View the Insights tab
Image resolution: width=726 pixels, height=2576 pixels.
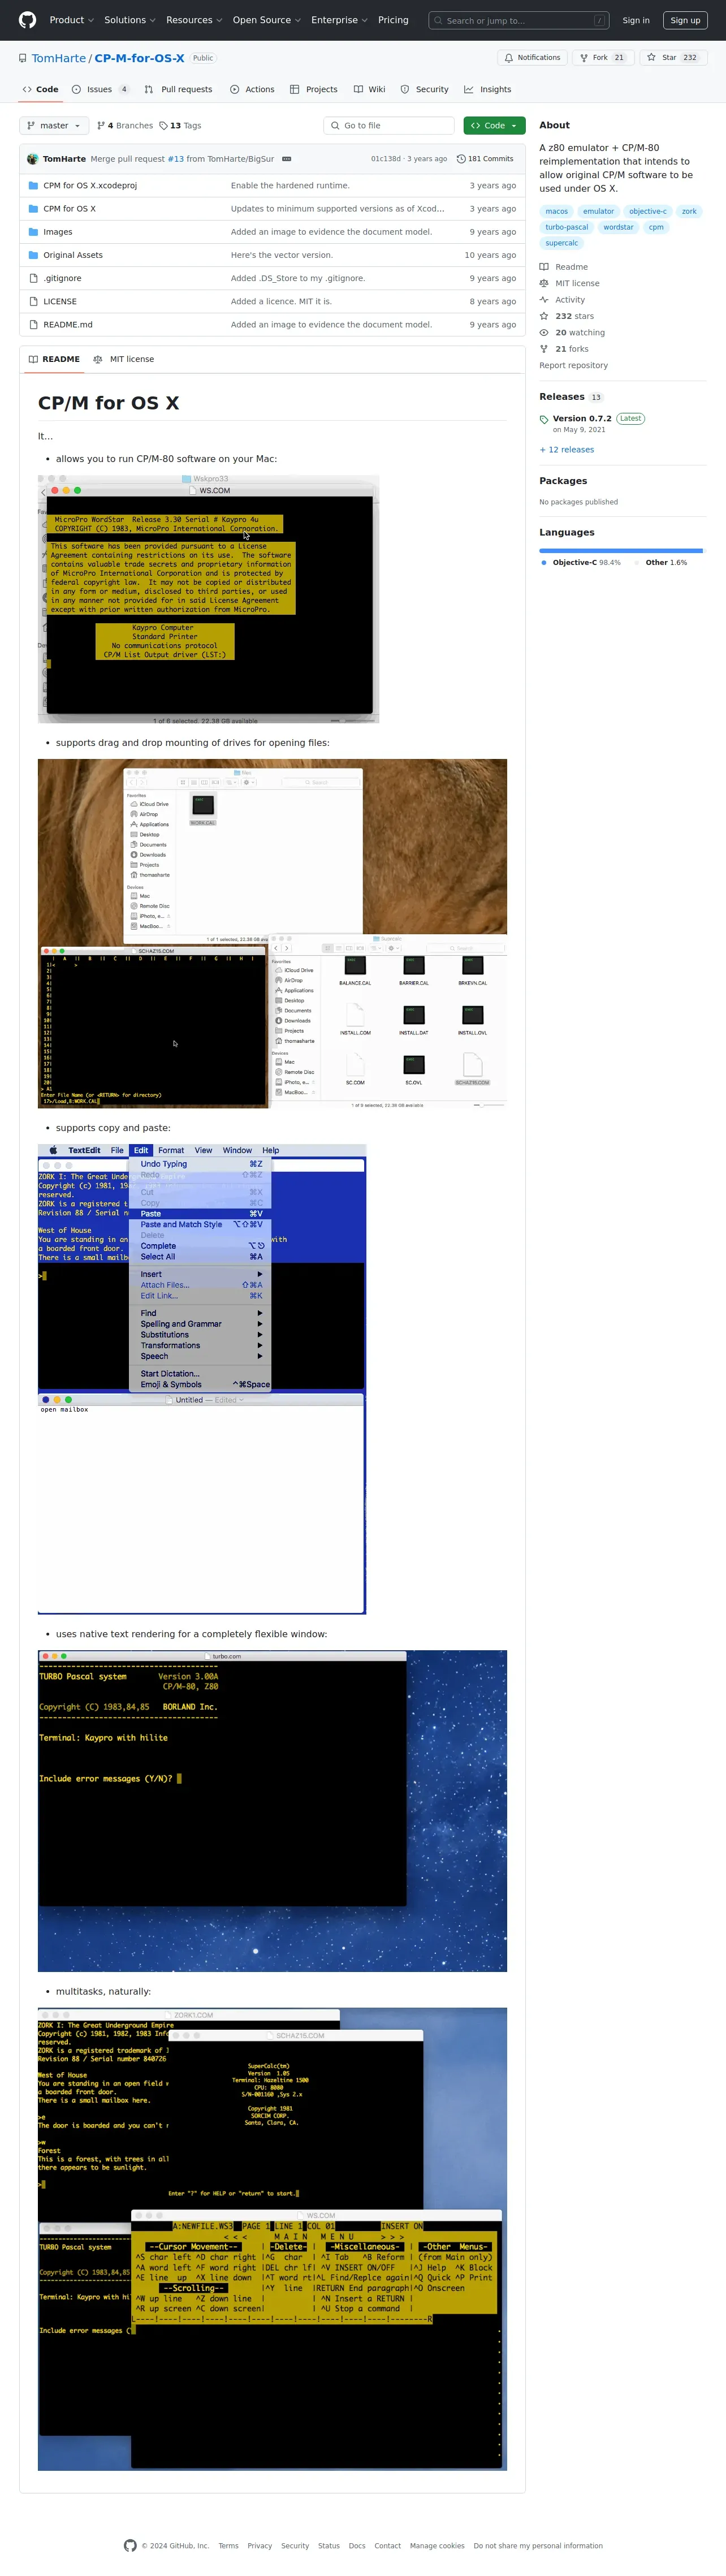[488, 89]
